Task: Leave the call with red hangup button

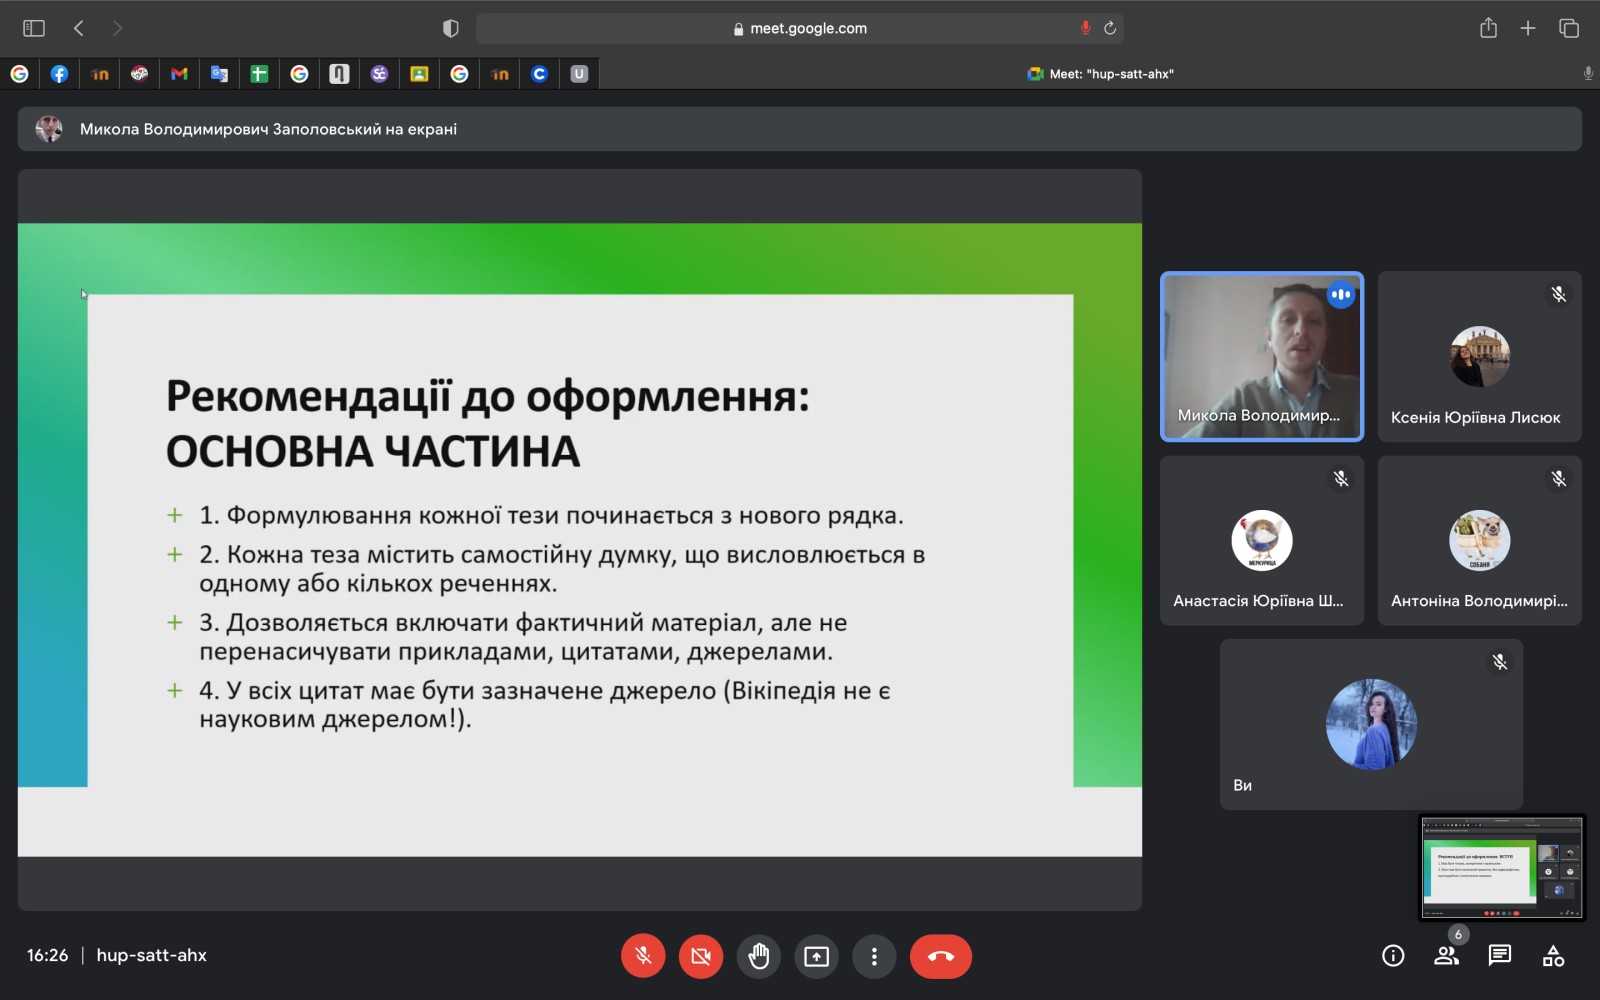Action: point(940,956)
